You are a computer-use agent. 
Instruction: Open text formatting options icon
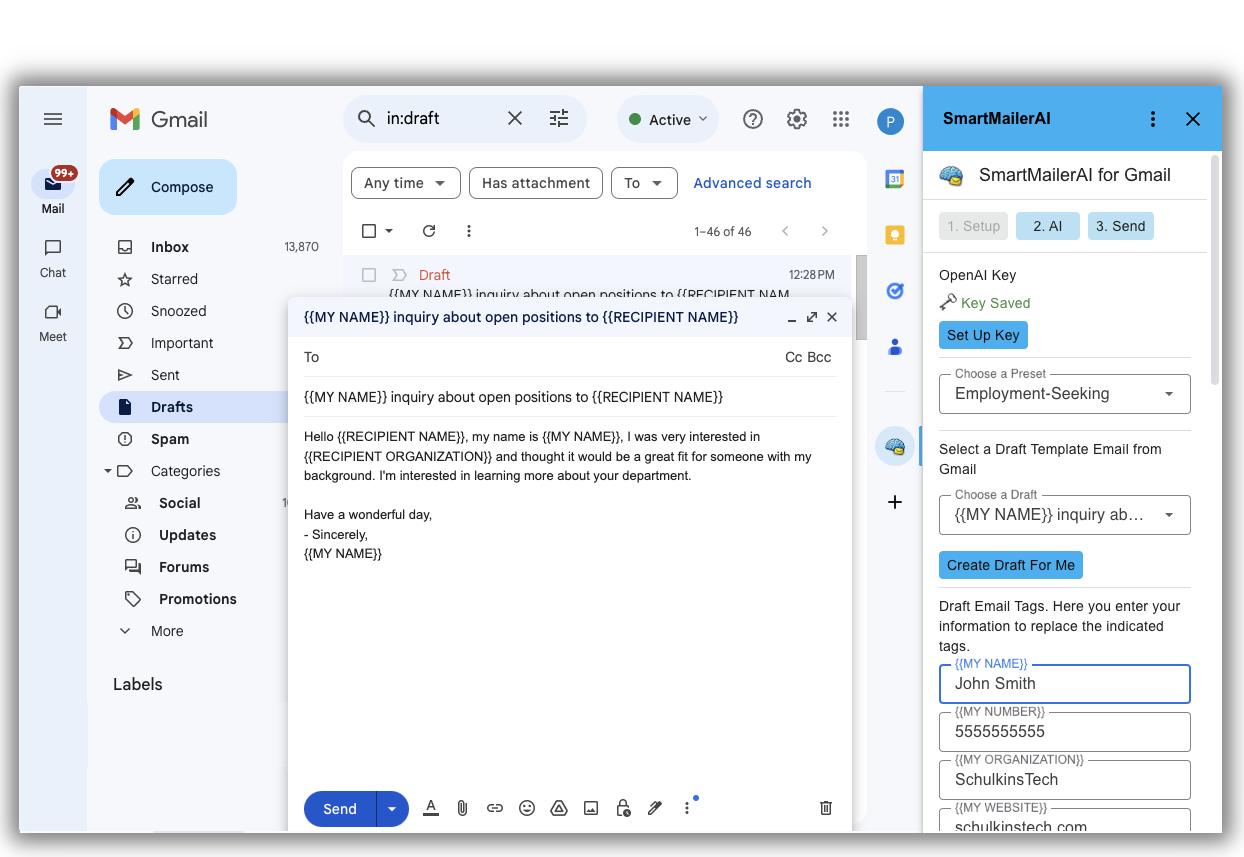(x=431, y=808)
